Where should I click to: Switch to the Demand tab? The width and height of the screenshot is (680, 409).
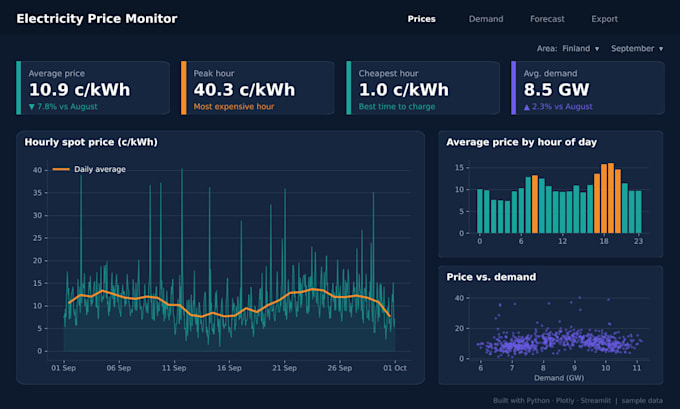(486, 19)
